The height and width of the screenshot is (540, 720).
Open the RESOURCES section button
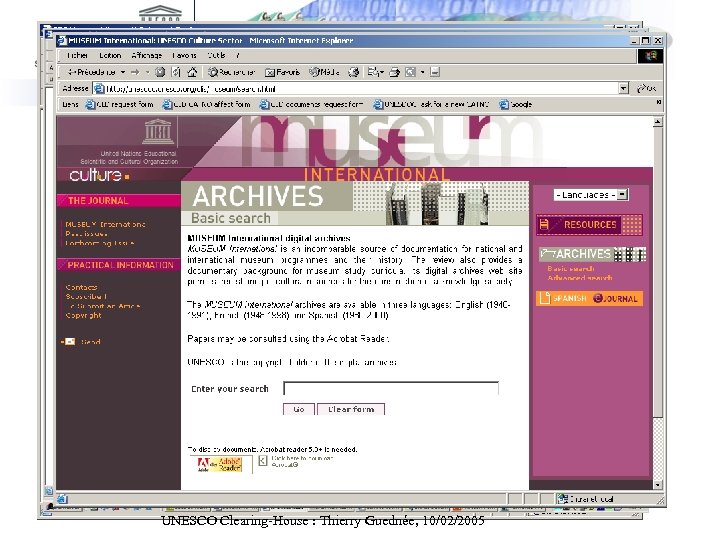tap(589, 225)
